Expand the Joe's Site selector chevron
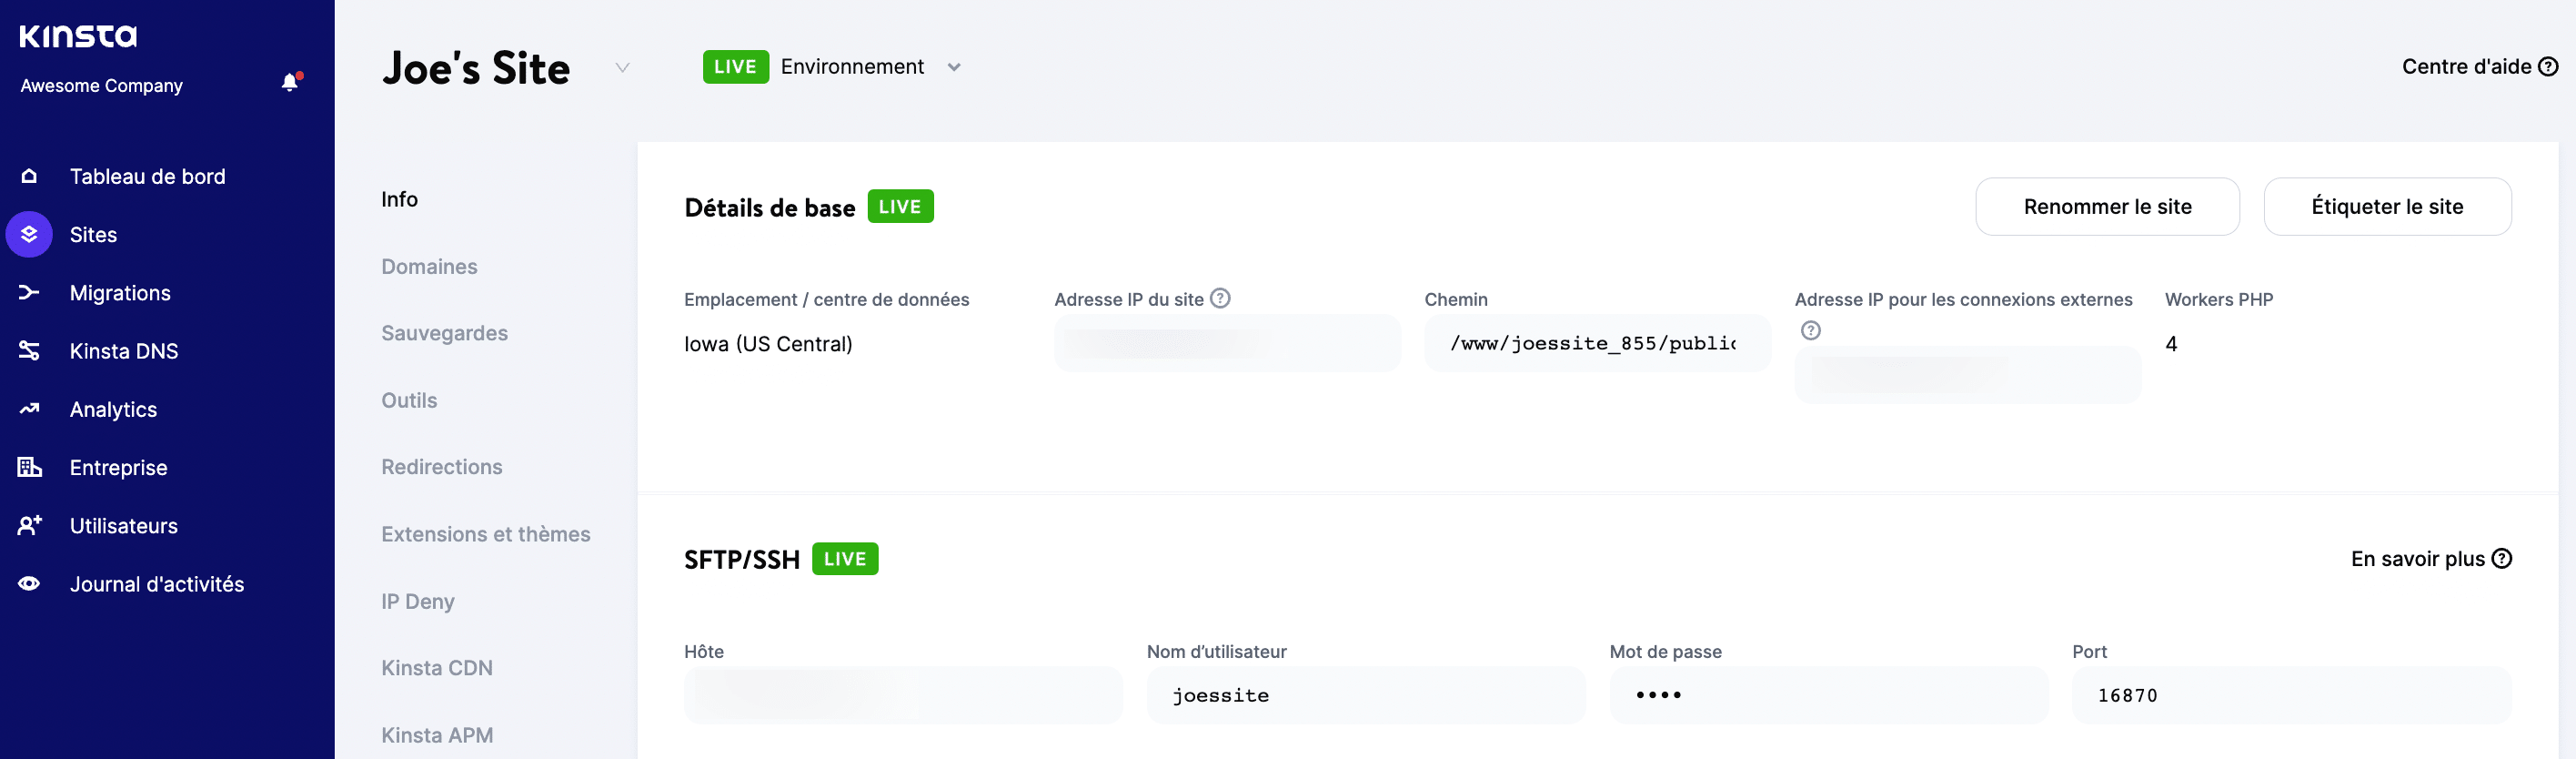Viewport: 2576px width, 759px height. [x=622, y=67]
